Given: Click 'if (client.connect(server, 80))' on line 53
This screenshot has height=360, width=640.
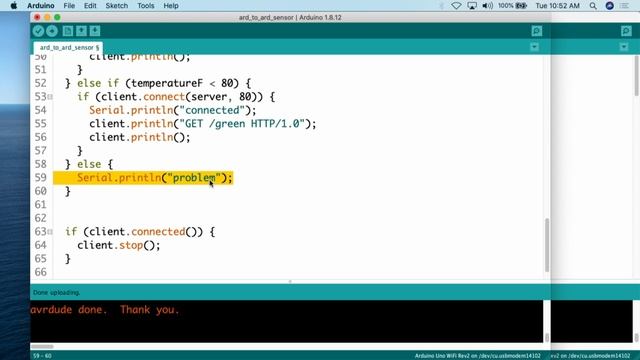Looking at the screenshot, I should (x=176, y=97).
